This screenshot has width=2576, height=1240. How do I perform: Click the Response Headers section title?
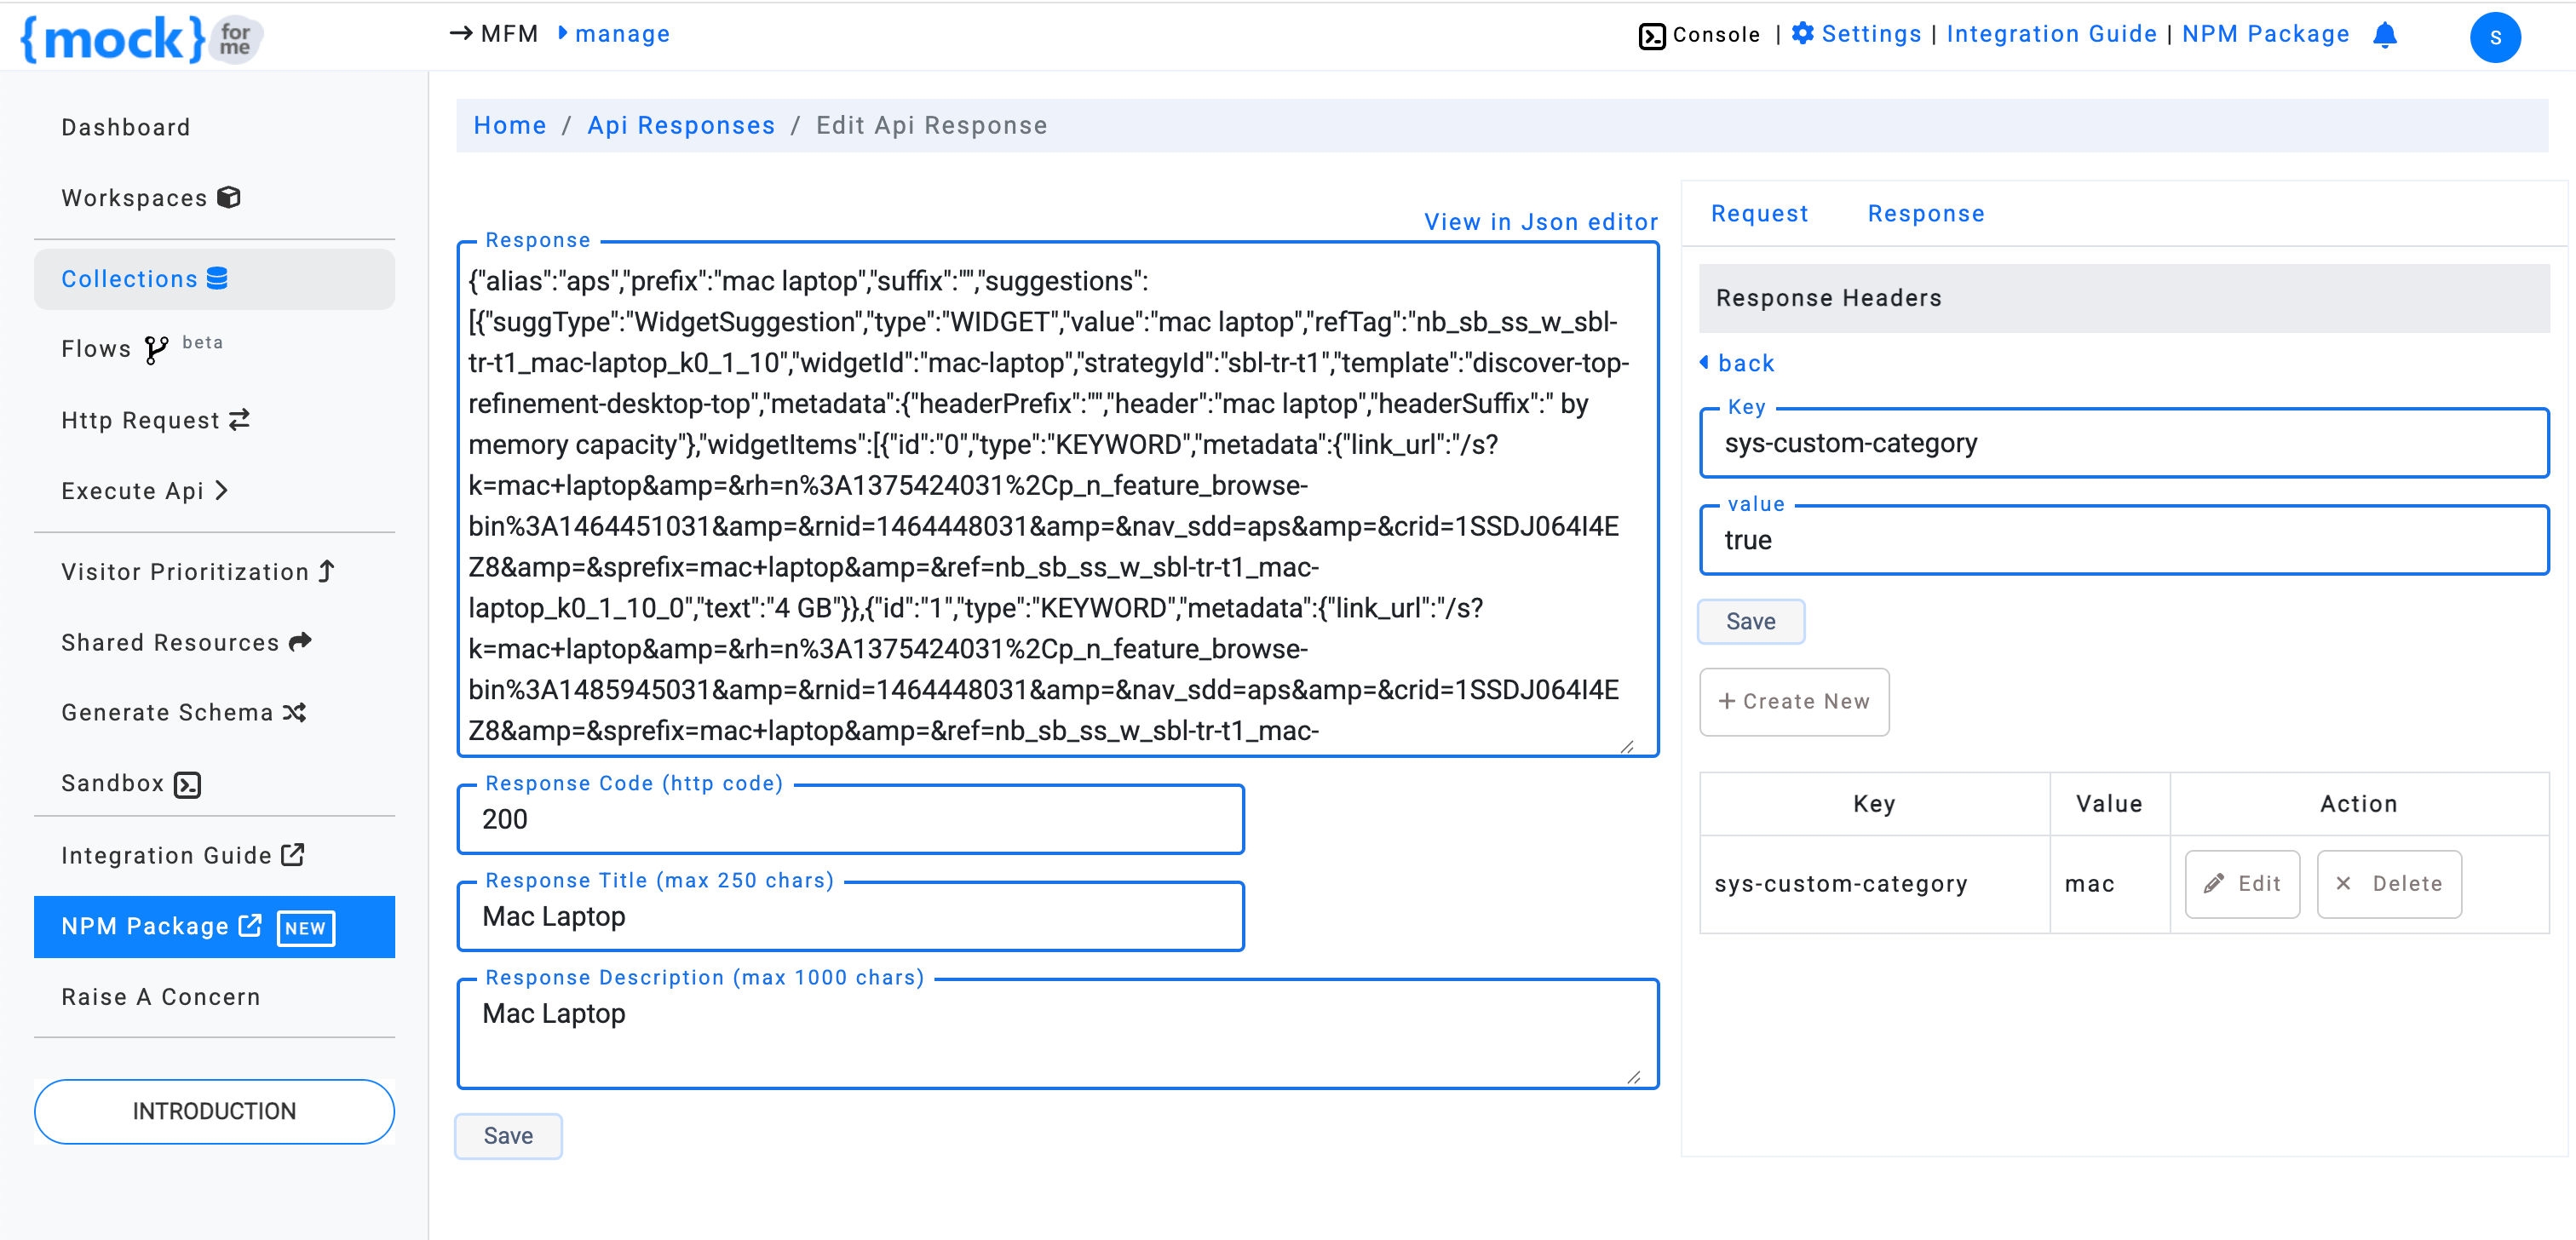[1828, 297]
